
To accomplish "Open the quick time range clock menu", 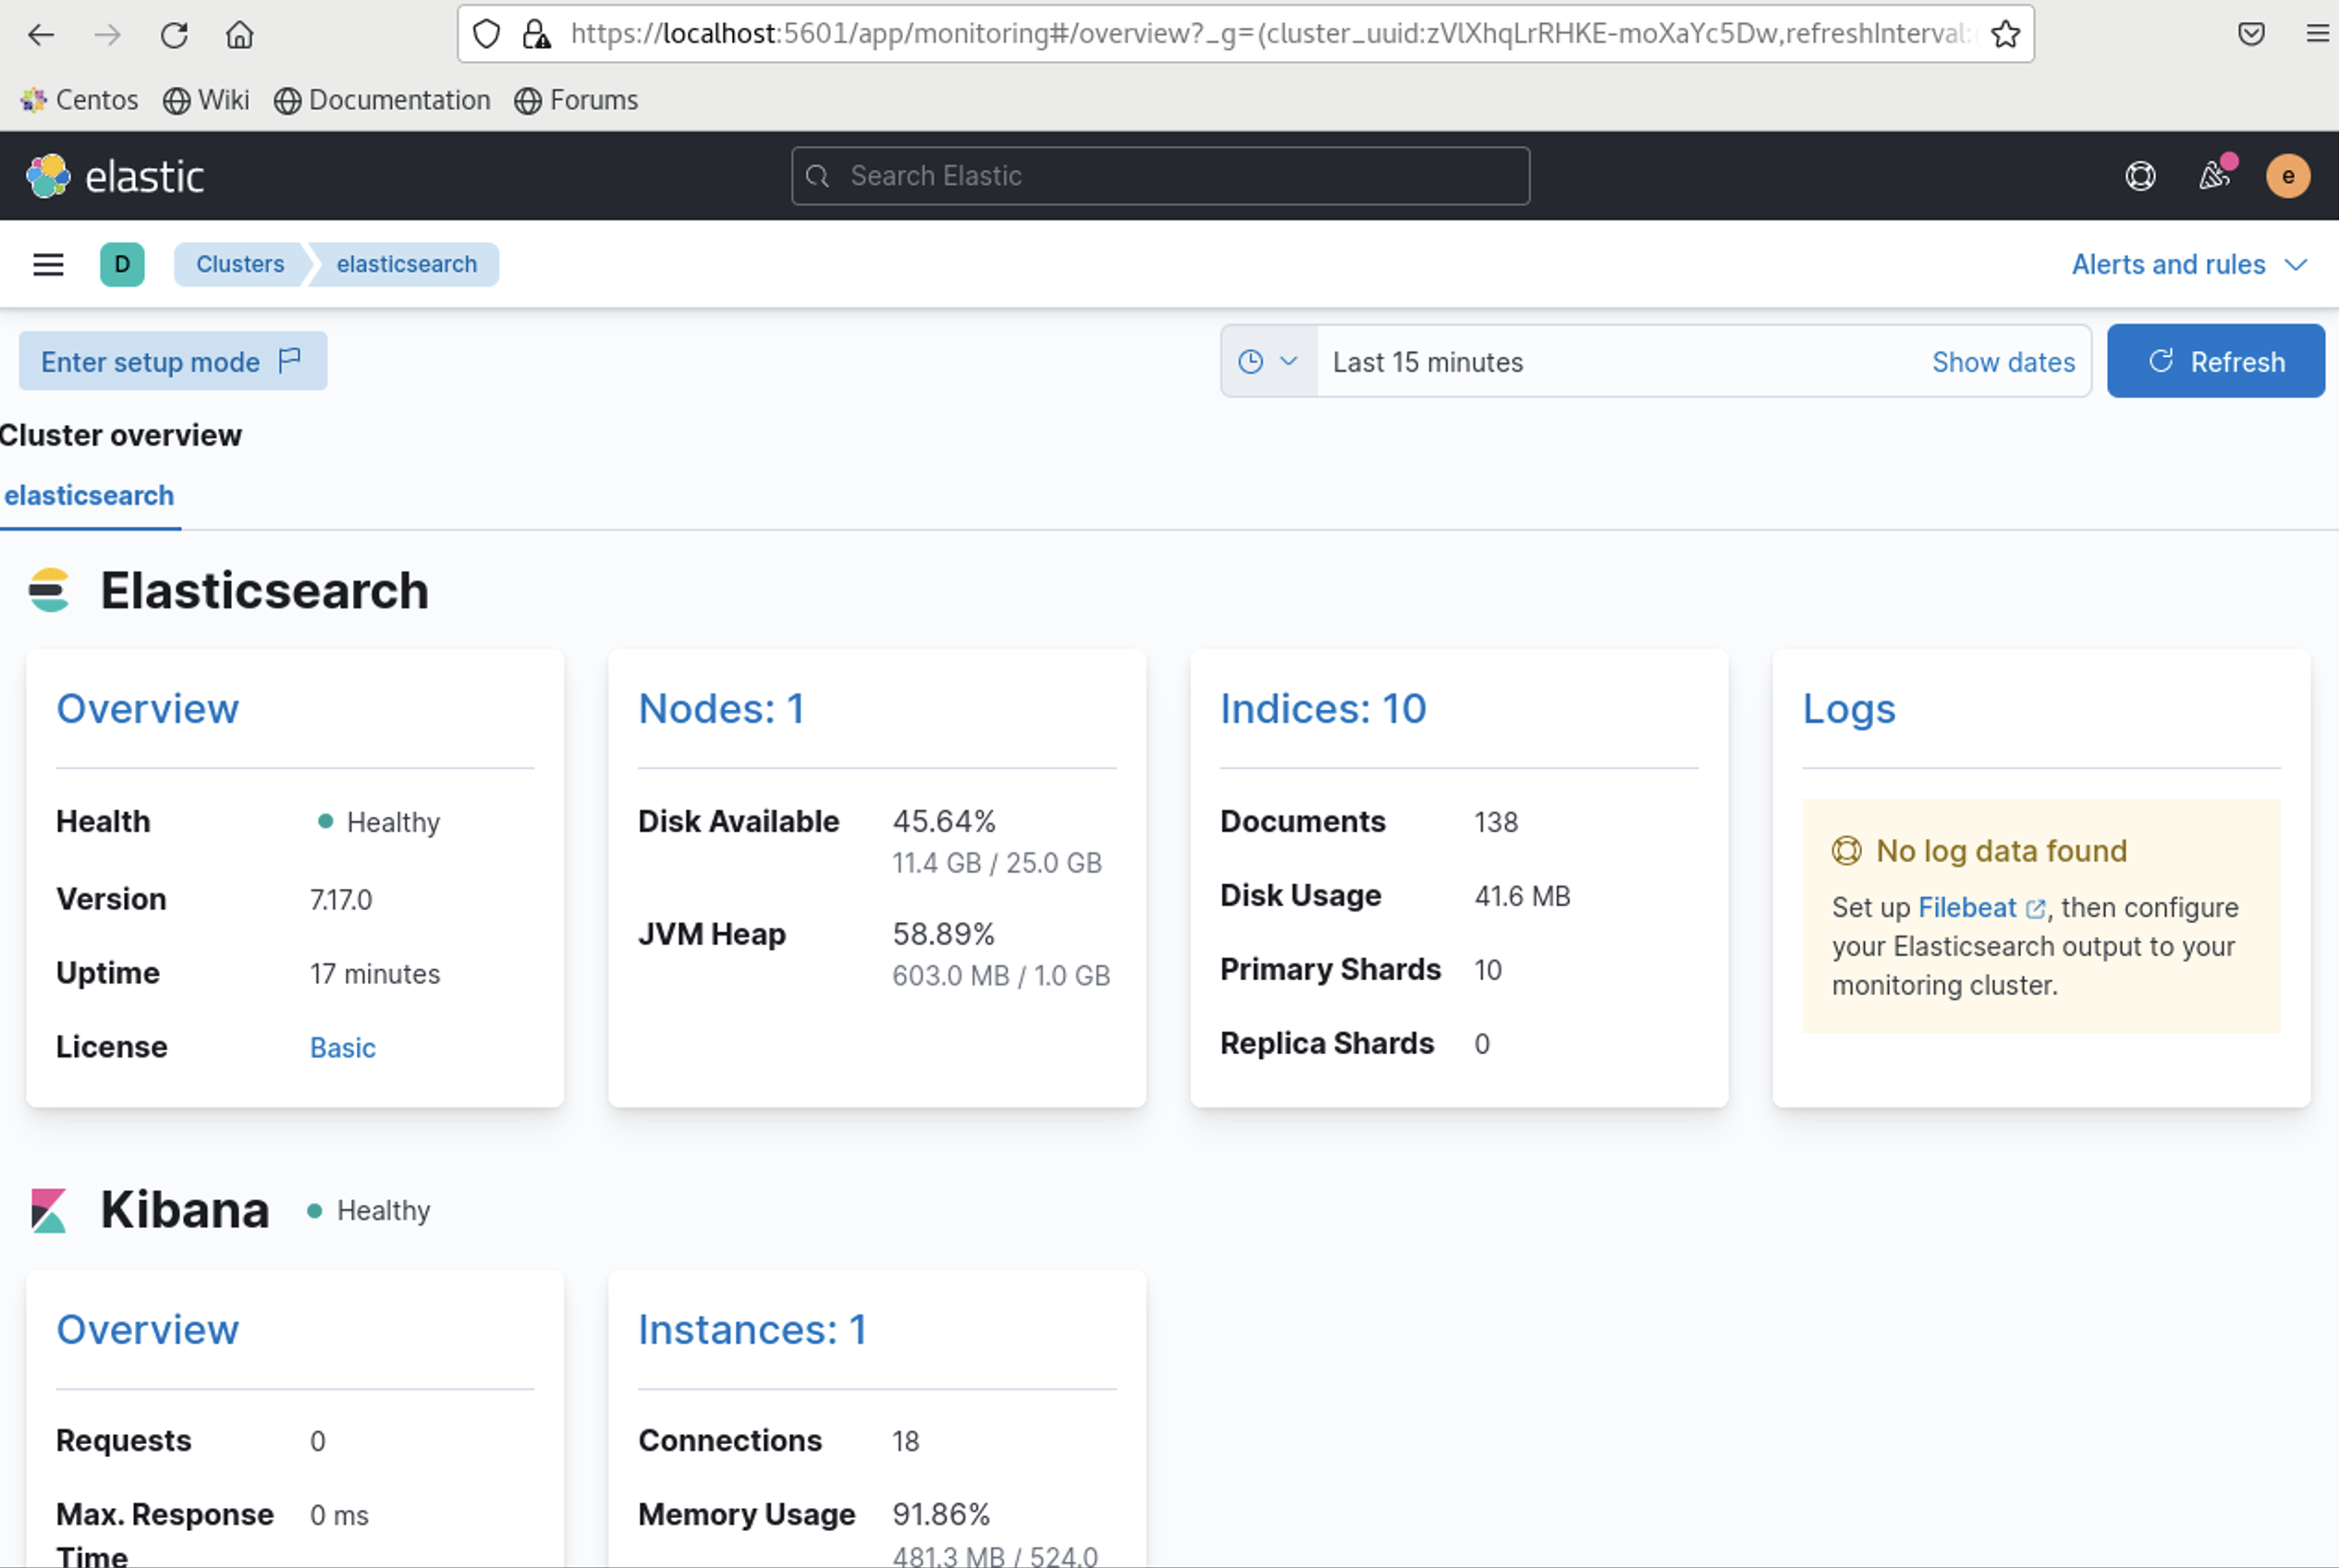I will click(1267, 362).
